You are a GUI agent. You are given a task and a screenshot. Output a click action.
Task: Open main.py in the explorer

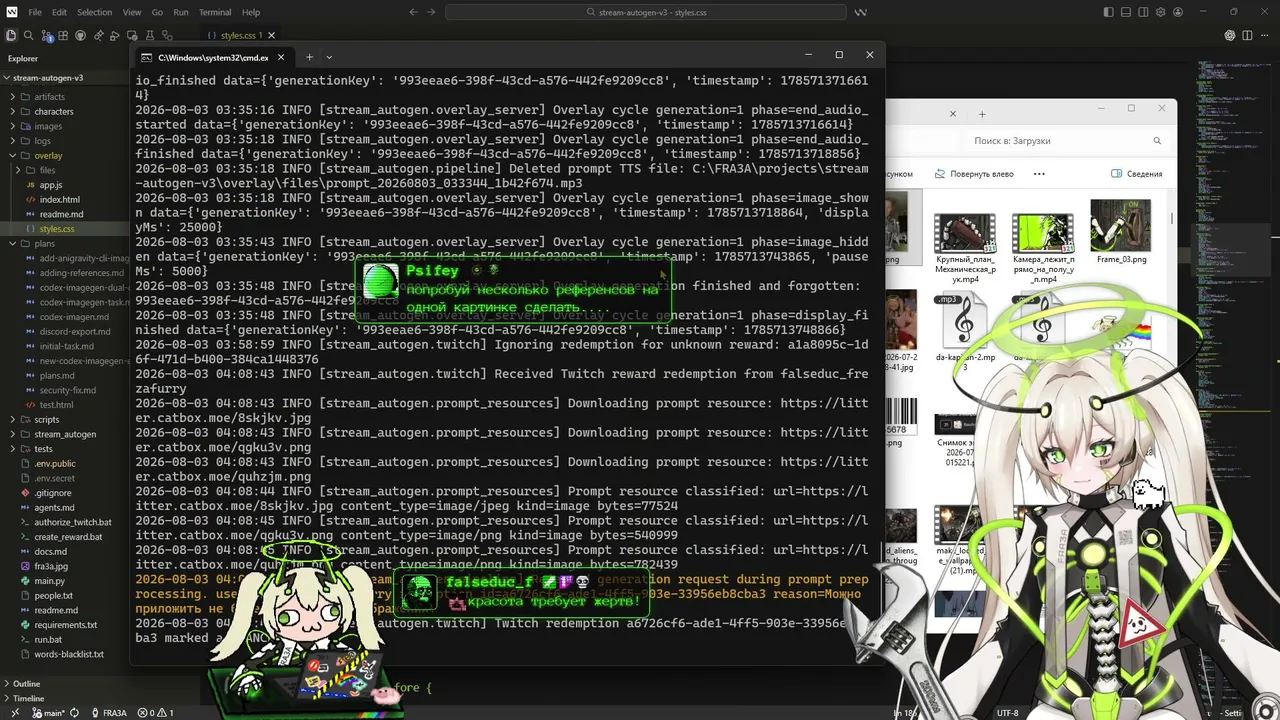coord(65,581)
